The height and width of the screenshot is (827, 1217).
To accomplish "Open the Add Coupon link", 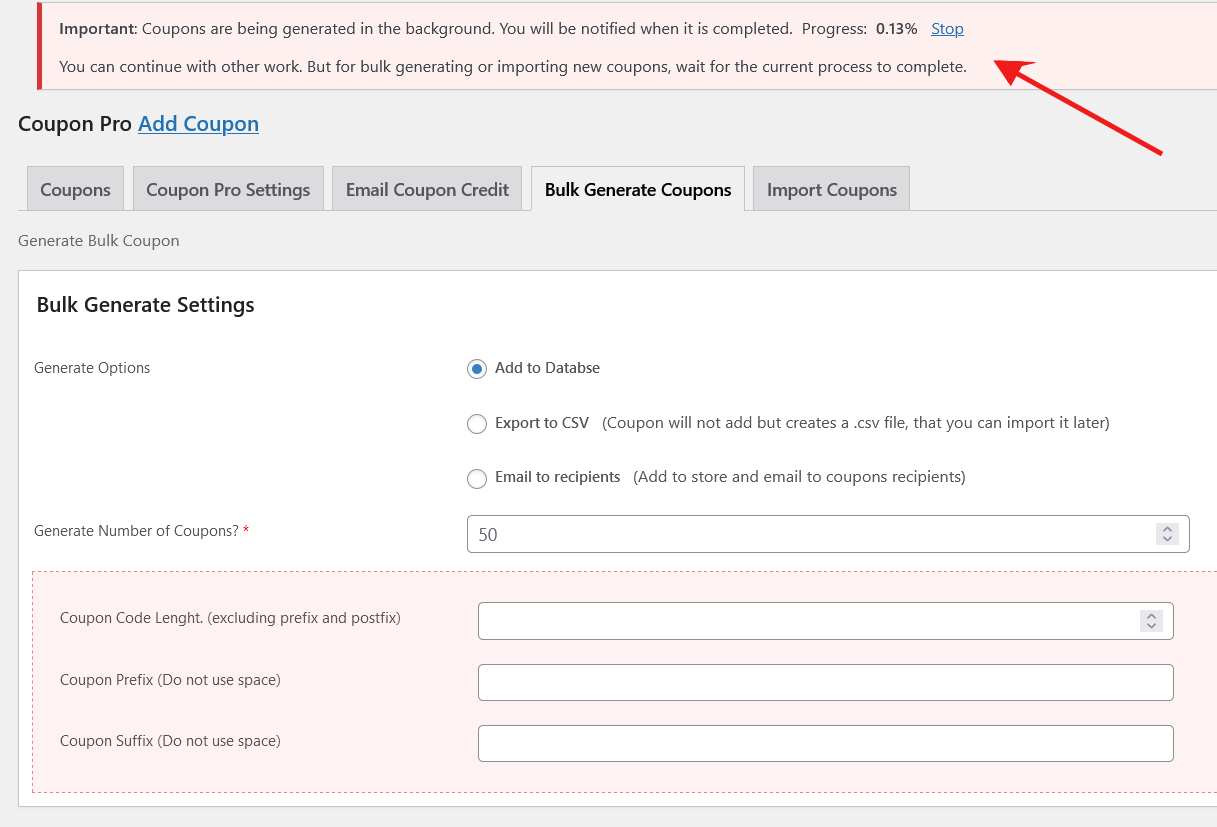I will 198,124.
